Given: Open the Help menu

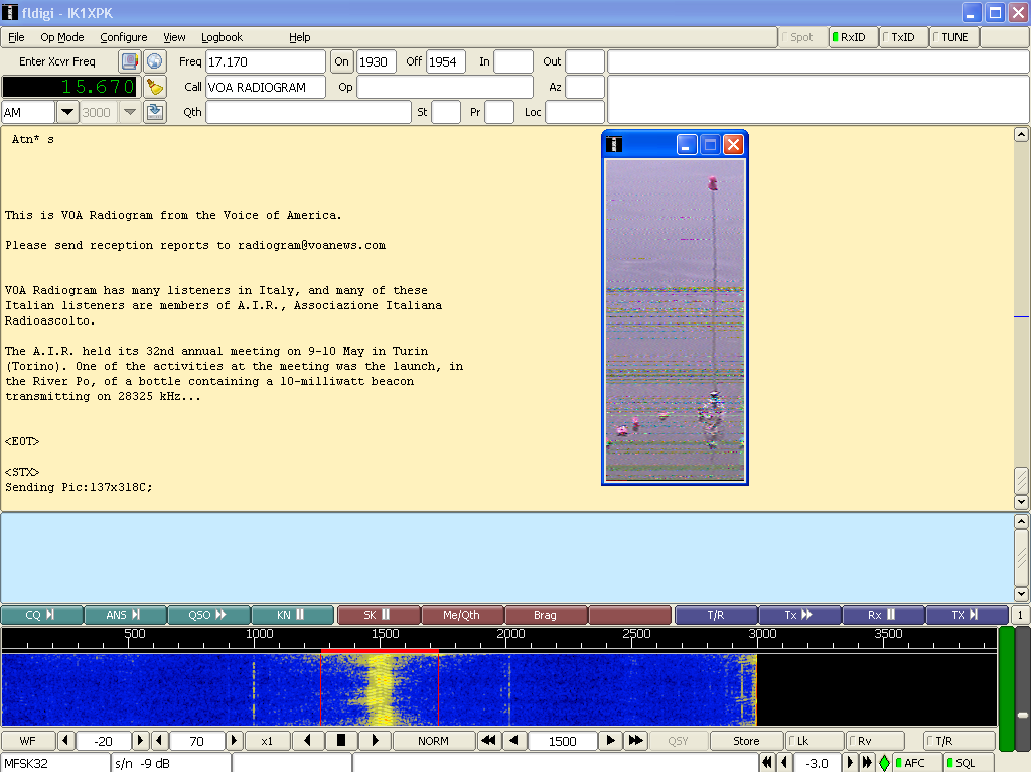Looking at the screenshot, I should [299, 37].
